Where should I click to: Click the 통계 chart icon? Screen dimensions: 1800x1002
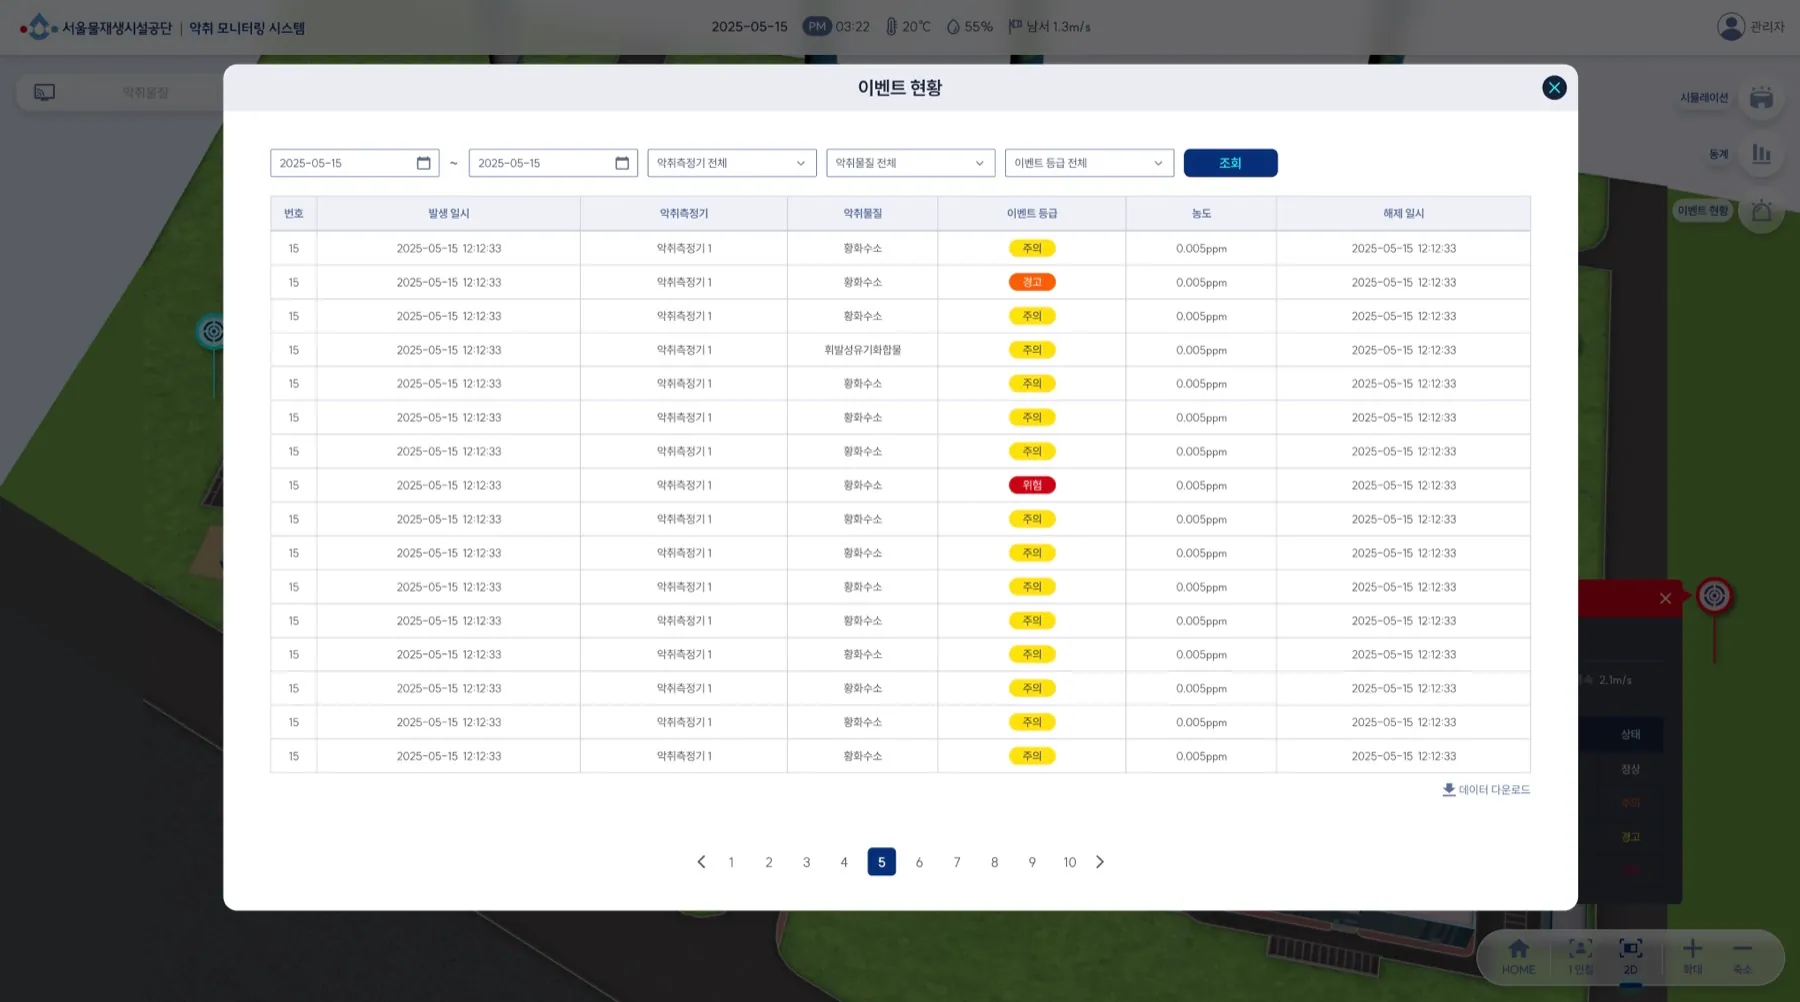tap(1761, 154)
